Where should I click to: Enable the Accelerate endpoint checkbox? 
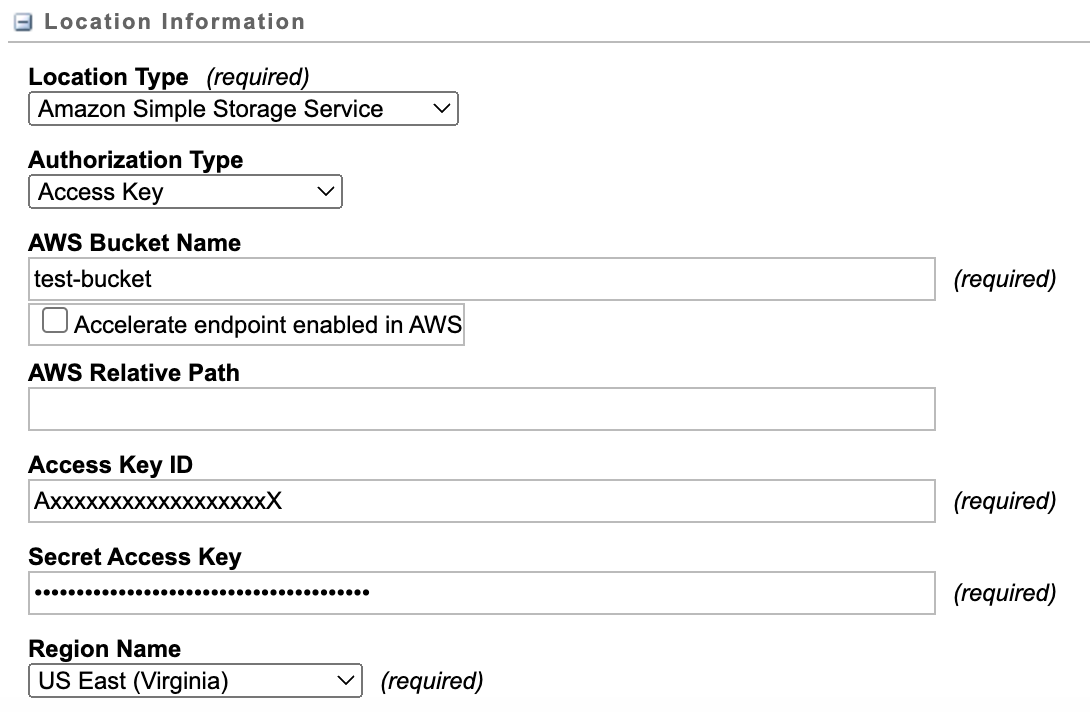tap(55, 321)
